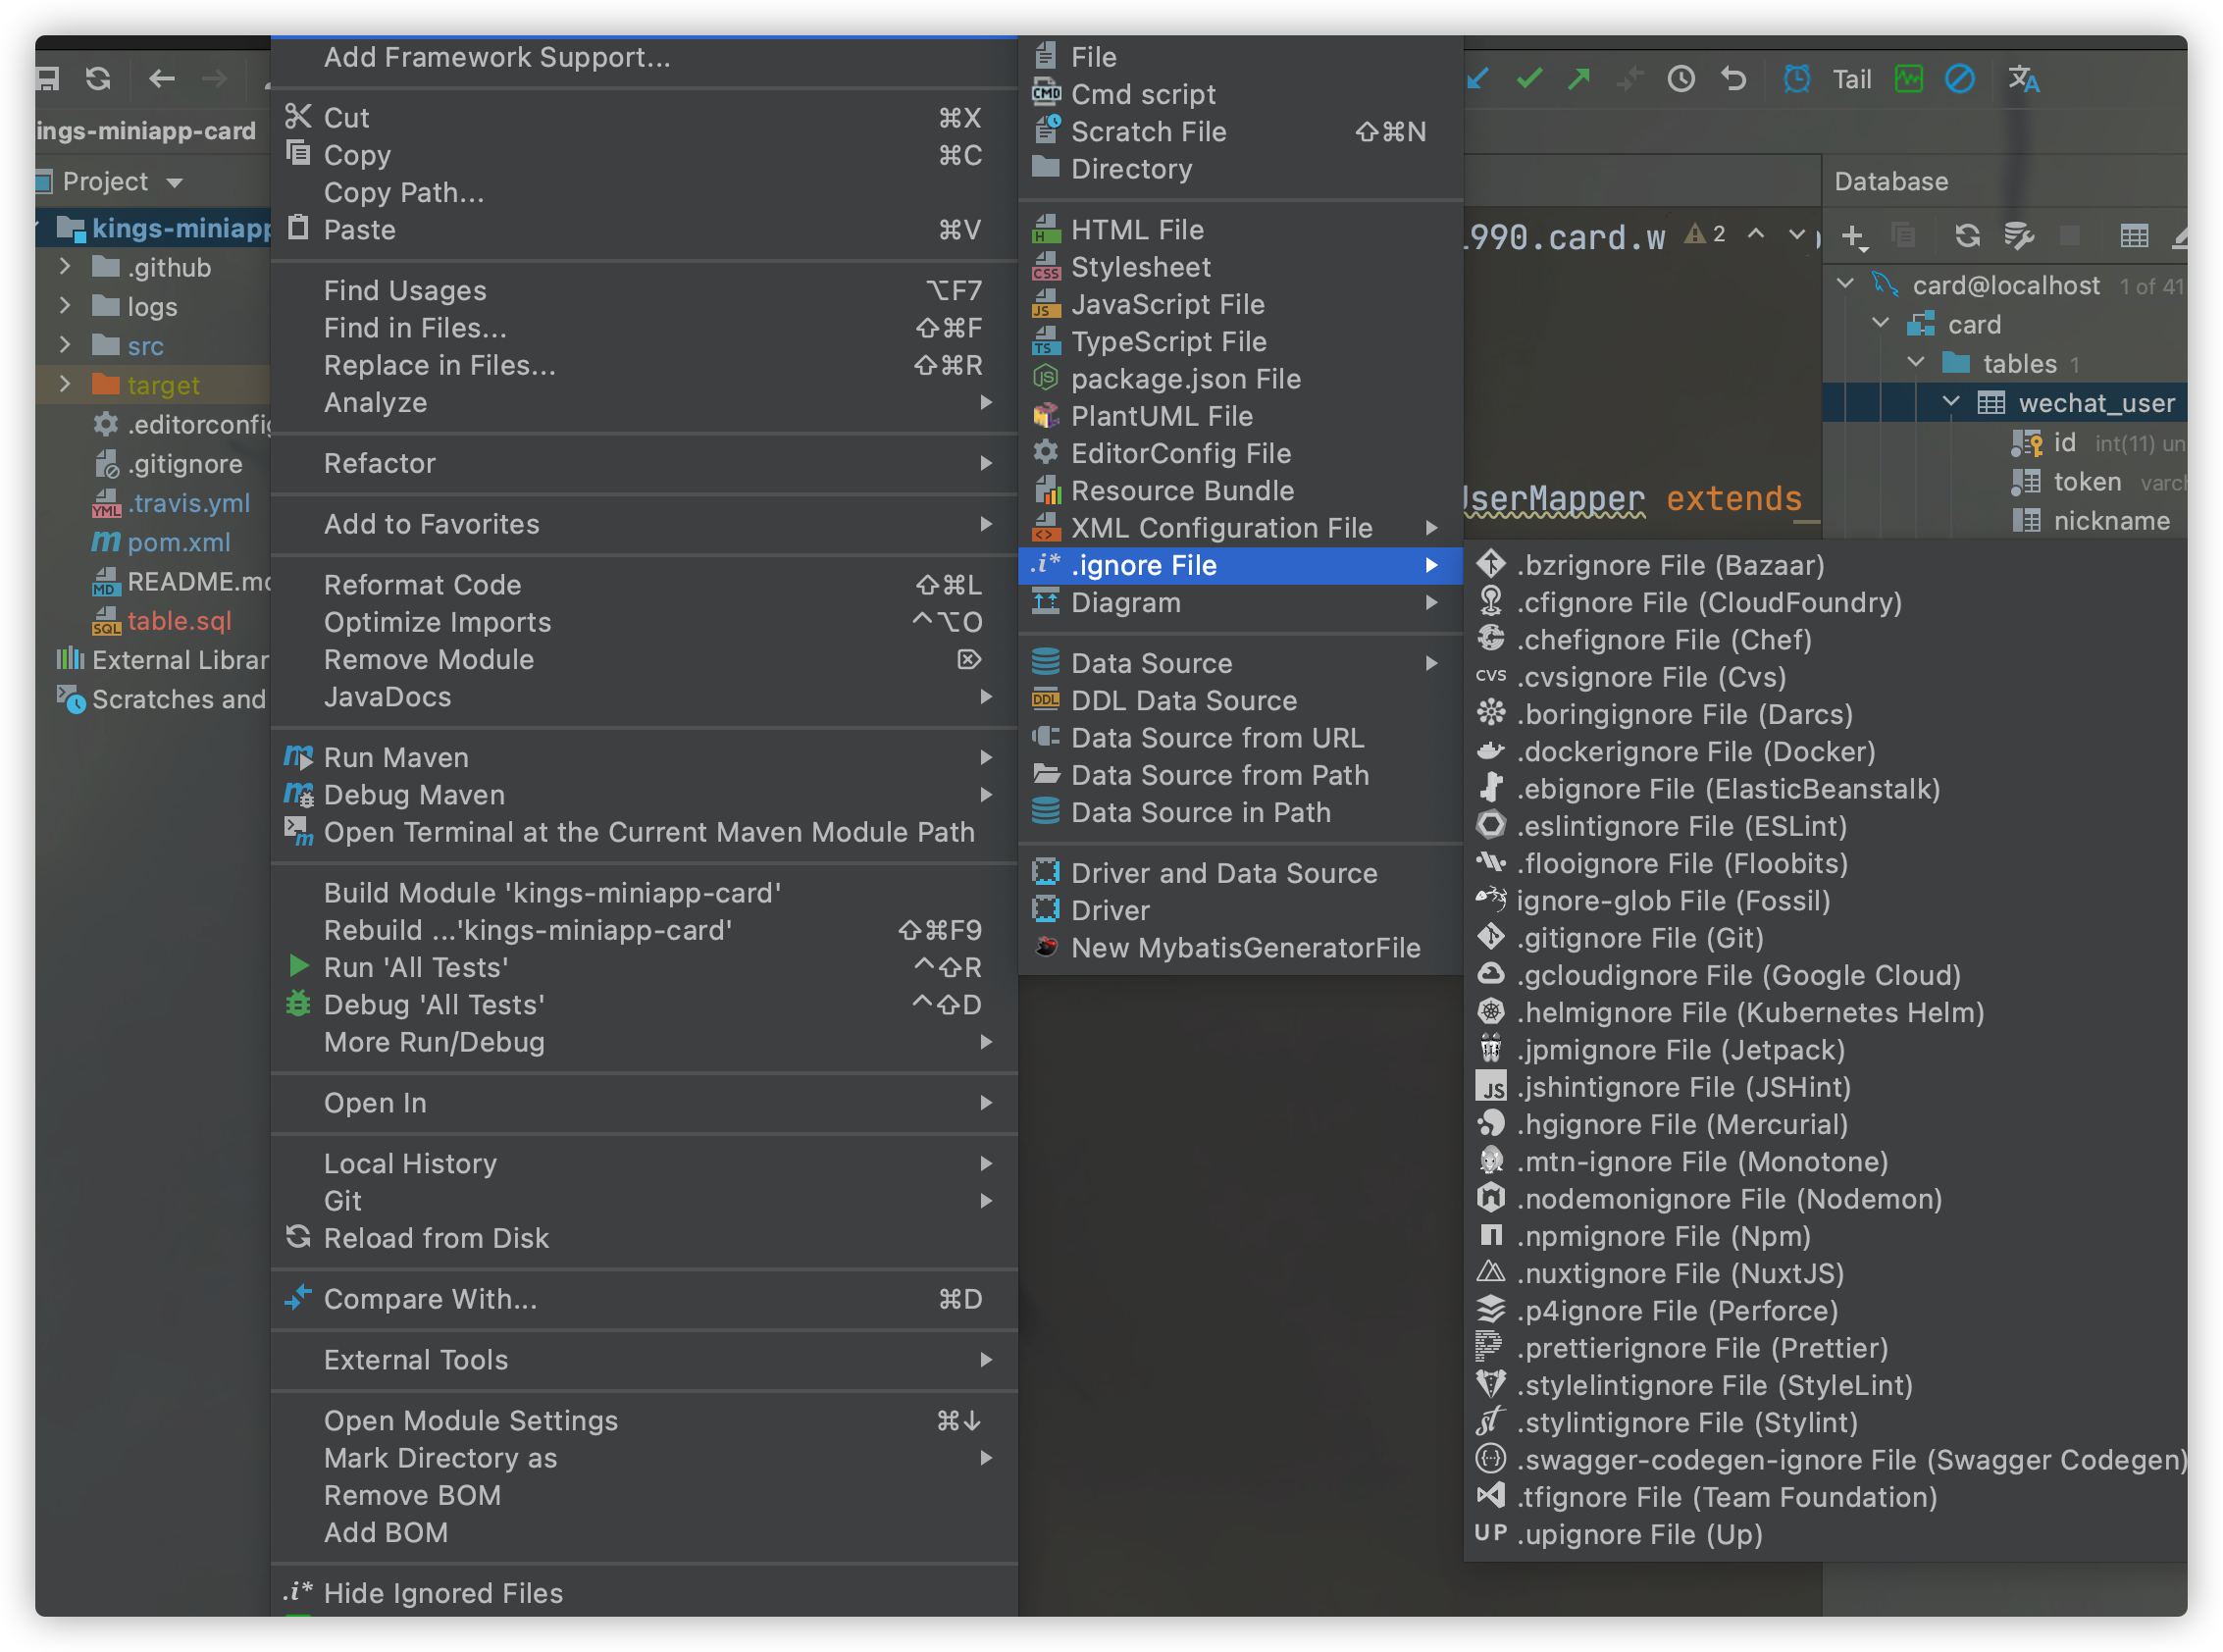The height and width of the screenshot is (1652, 2223).
Task: Refresh the Database panel
Action: (x=1967, y=236)
